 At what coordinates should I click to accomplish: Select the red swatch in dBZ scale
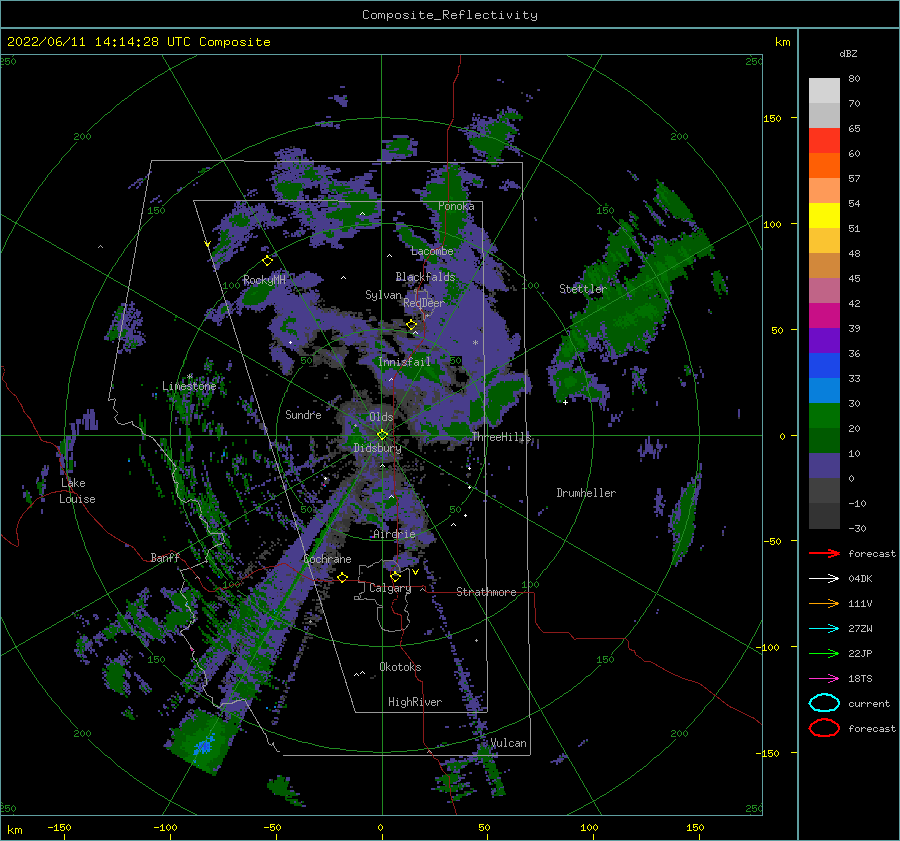click(x=824, y=141)
